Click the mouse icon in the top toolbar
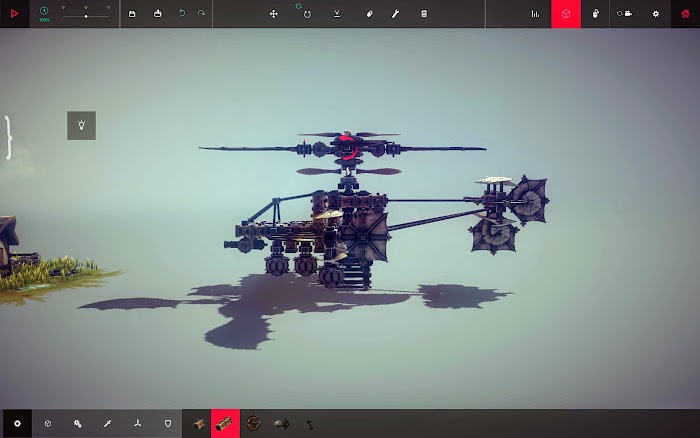Image resolution: width=700 pixels, height=438 pixels. pyautogui.click(x=596, y=14)
